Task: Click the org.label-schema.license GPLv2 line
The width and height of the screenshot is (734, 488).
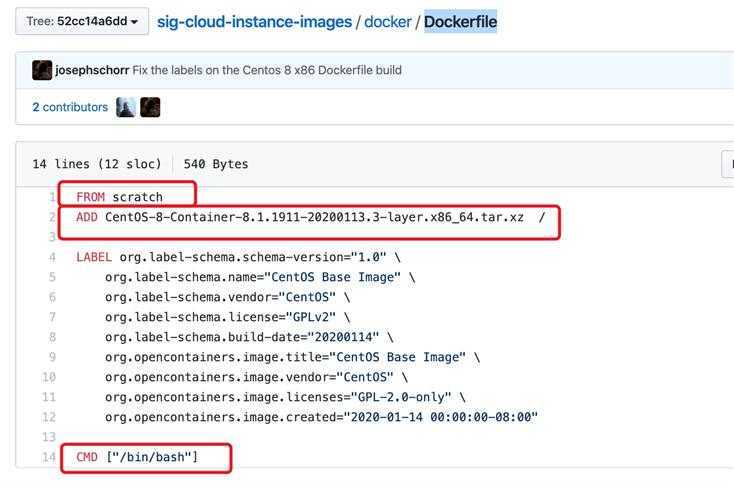Action: (x=227, y=317)
